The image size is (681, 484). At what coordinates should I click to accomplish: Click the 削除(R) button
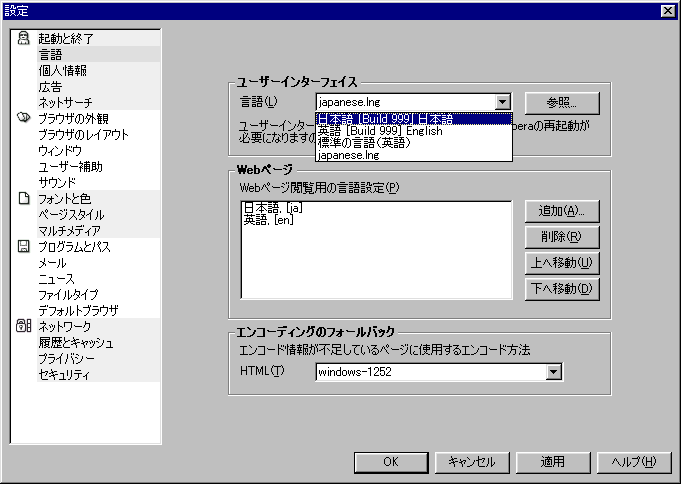561,237
